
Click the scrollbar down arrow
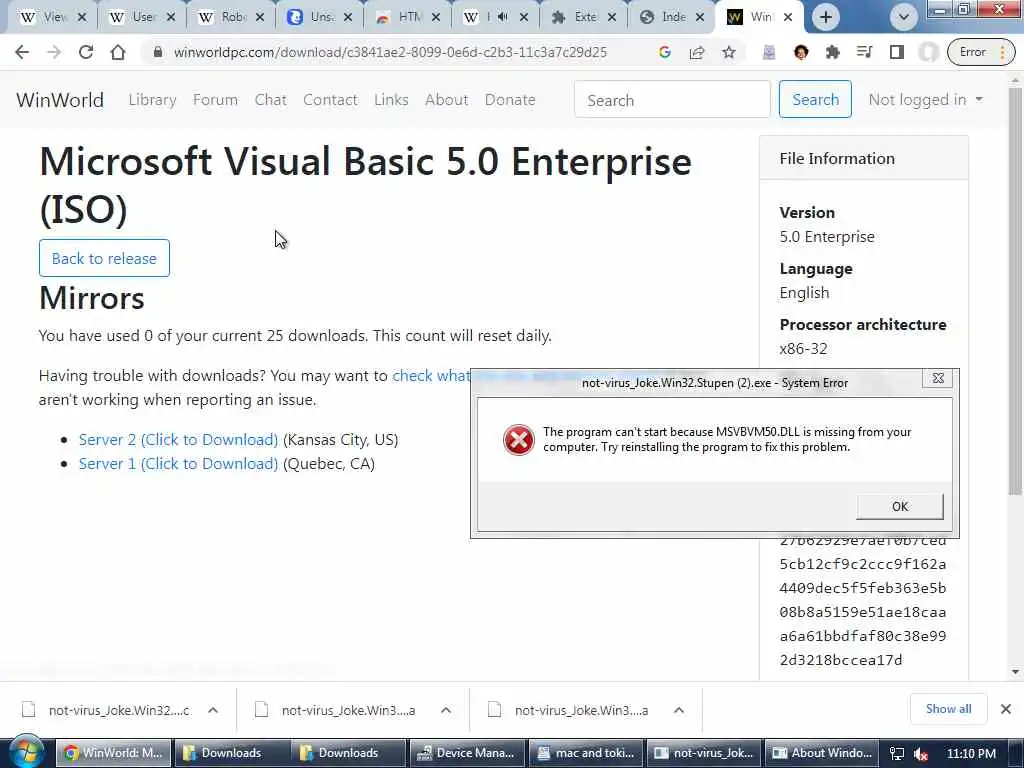pyautogui.click(x=1015, y=671)
